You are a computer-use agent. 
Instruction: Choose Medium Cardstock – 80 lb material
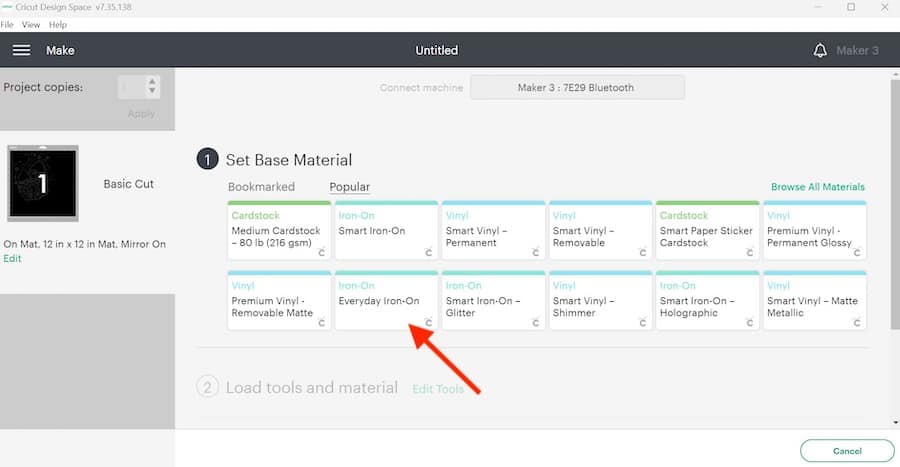click(279, 231)
